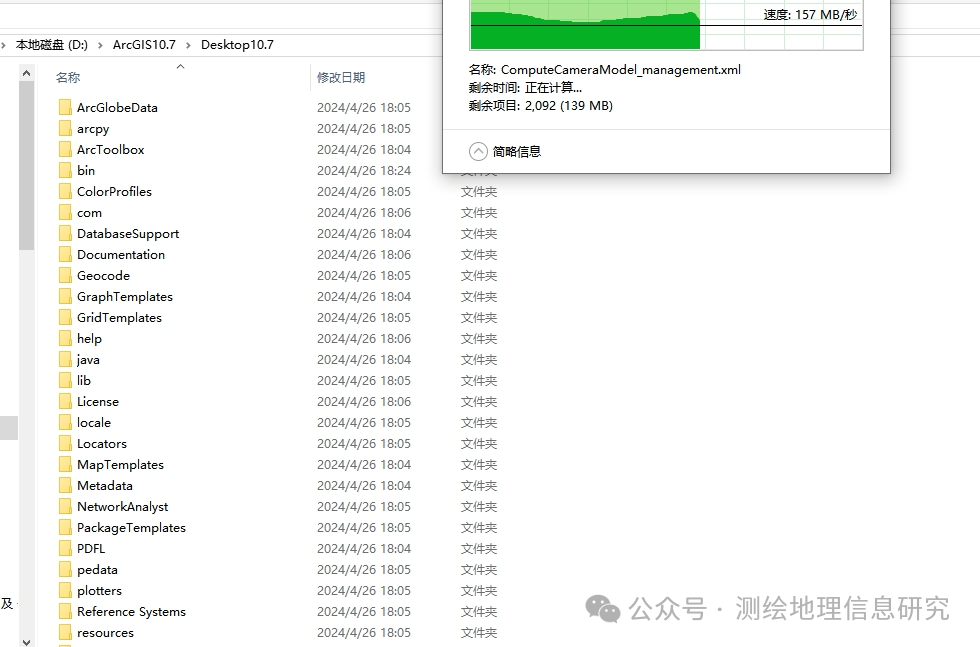The width and height of the screenshot is (980, 647).
Task: Sort files by the 修改日期 column header
Action: (x=342, y=77)
